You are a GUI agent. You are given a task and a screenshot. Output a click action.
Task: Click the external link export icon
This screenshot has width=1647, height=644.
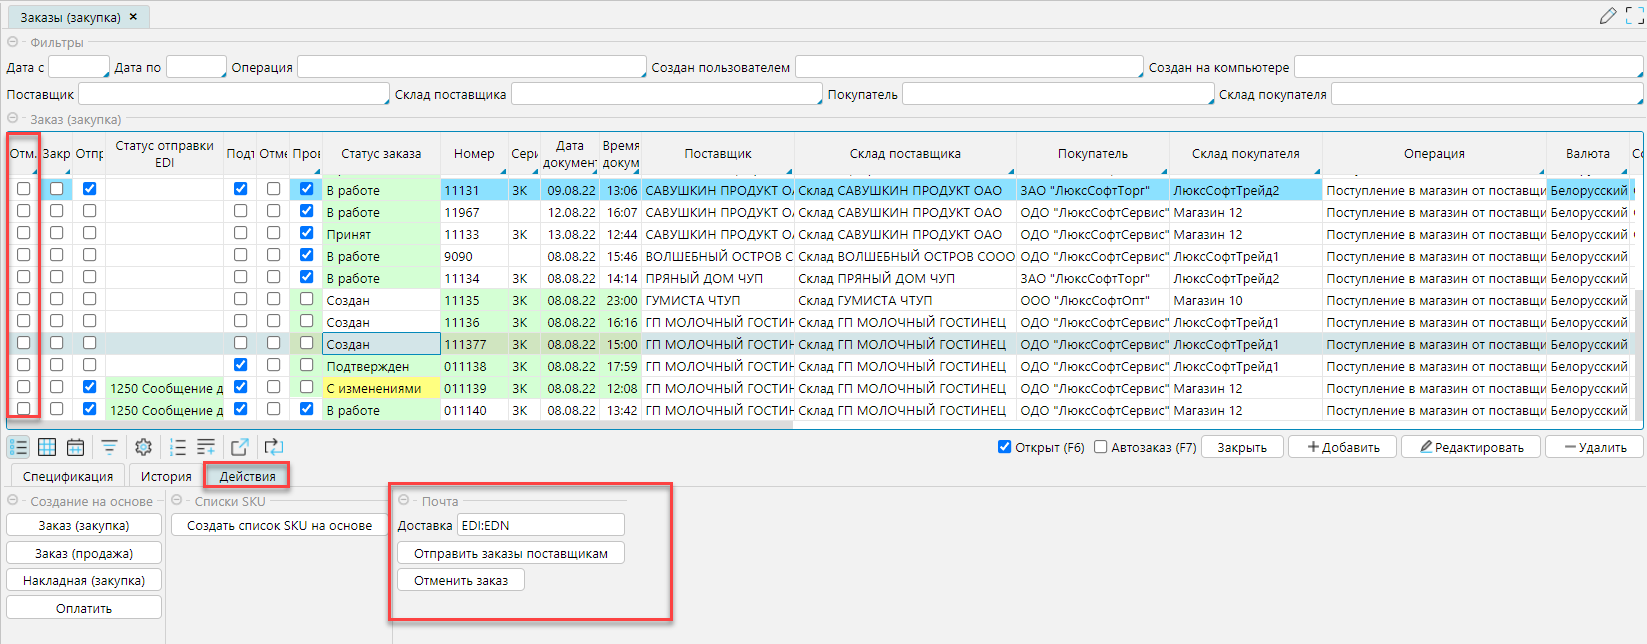point(239,447)
